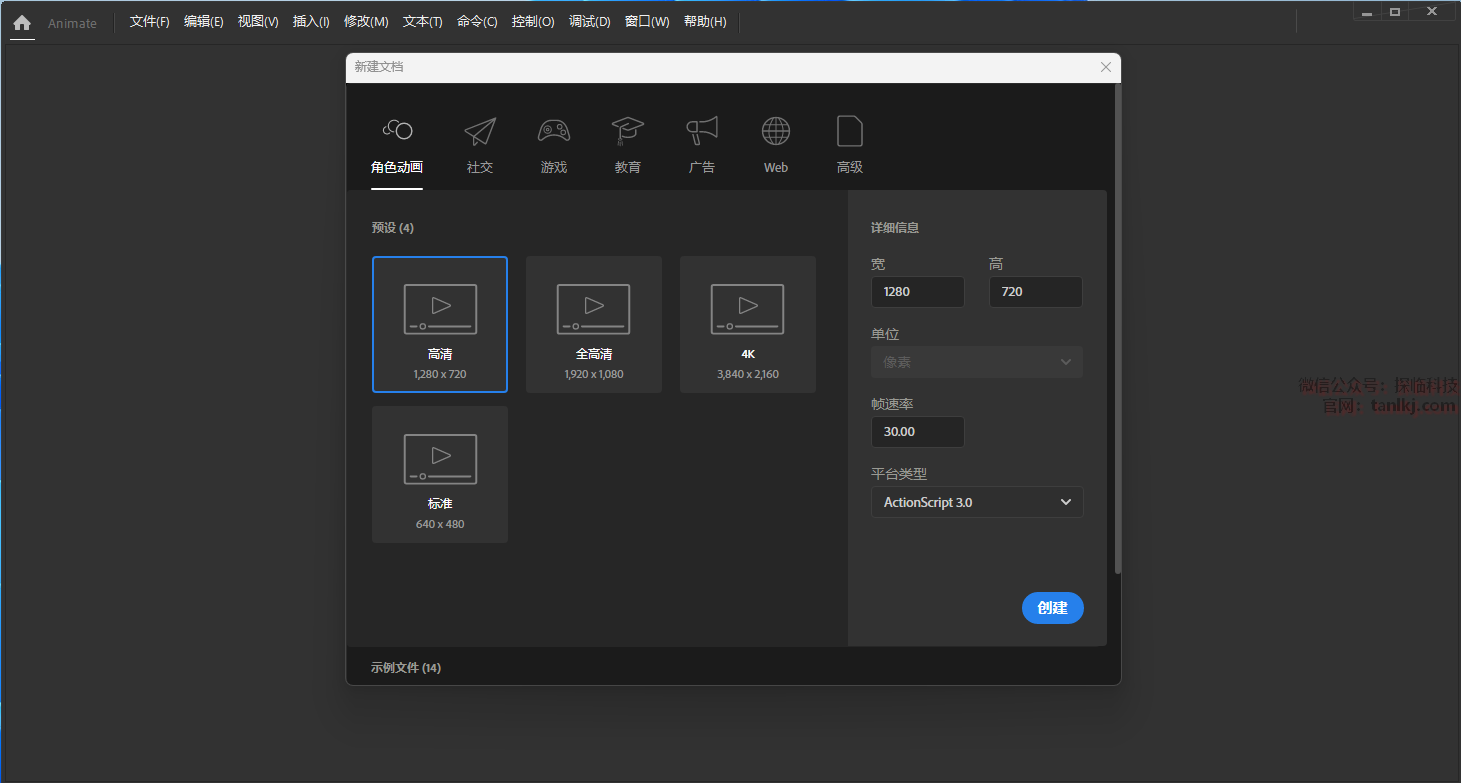The image size is (1461, 783).
Task: Select the Web globe icon
Action: tap(776, 131)
